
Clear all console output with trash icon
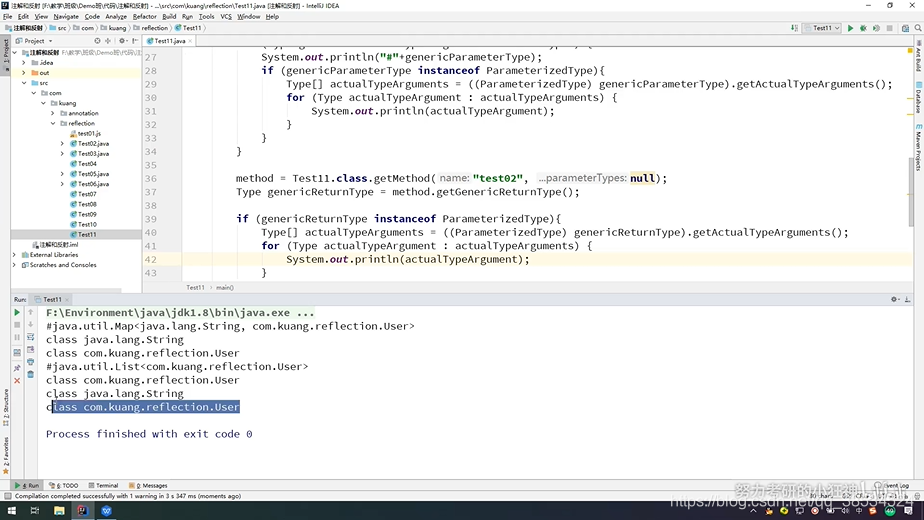(x=31, y=374)
